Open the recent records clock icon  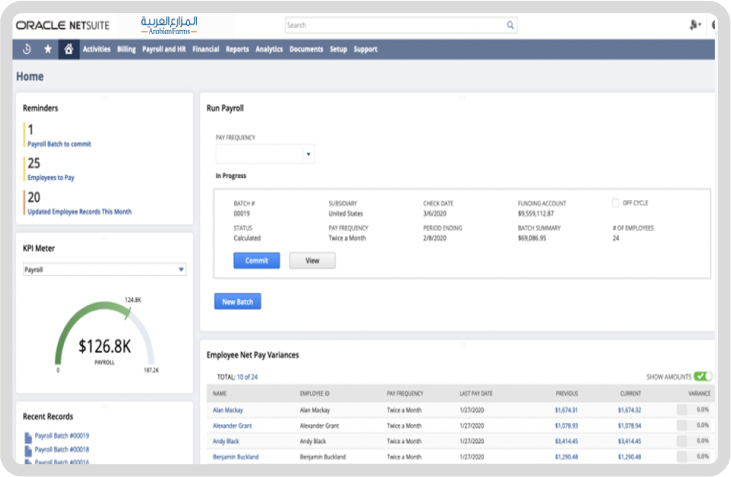click(x=26, y=49)
